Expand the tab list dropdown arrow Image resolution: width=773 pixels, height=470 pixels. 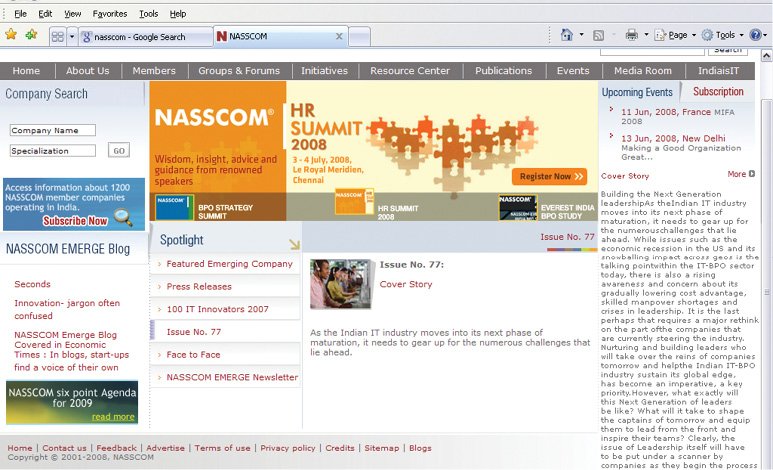pyautogui.click(x=71, y=37)
